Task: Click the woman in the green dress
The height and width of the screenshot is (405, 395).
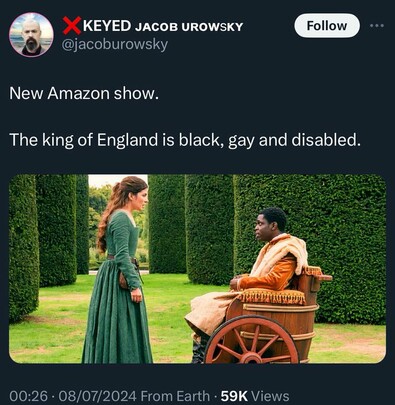Action: point(118,269)
